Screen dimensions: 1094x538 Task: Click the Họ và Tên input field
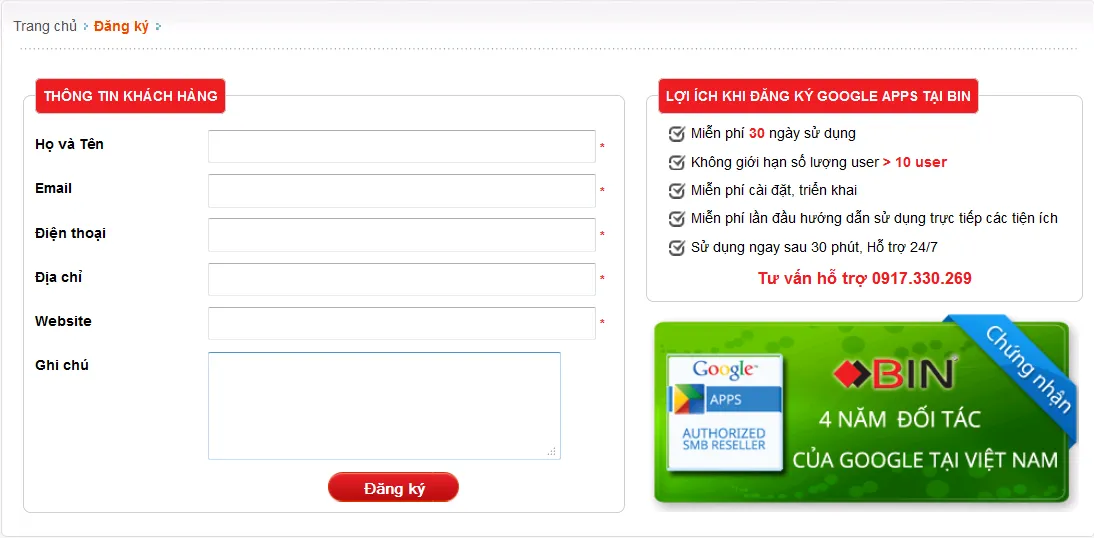(402, 147)
